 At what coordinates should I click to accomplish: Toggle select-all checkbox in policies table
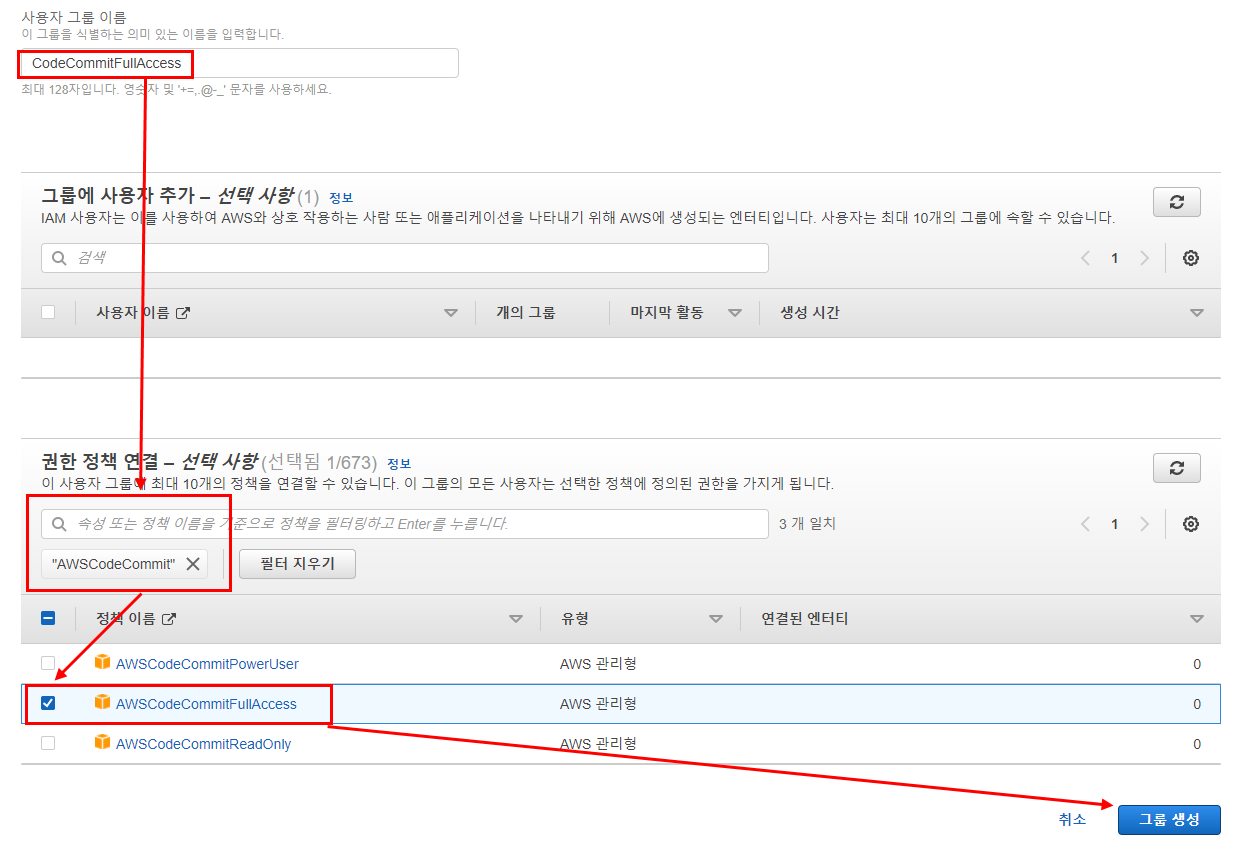48,618
